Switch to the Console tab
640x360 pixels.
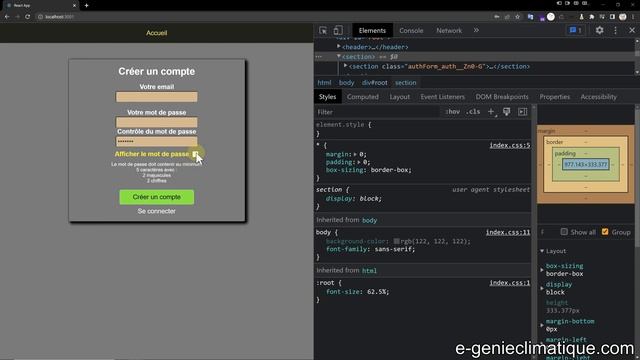pyautogui.click(x=411, y=31)
